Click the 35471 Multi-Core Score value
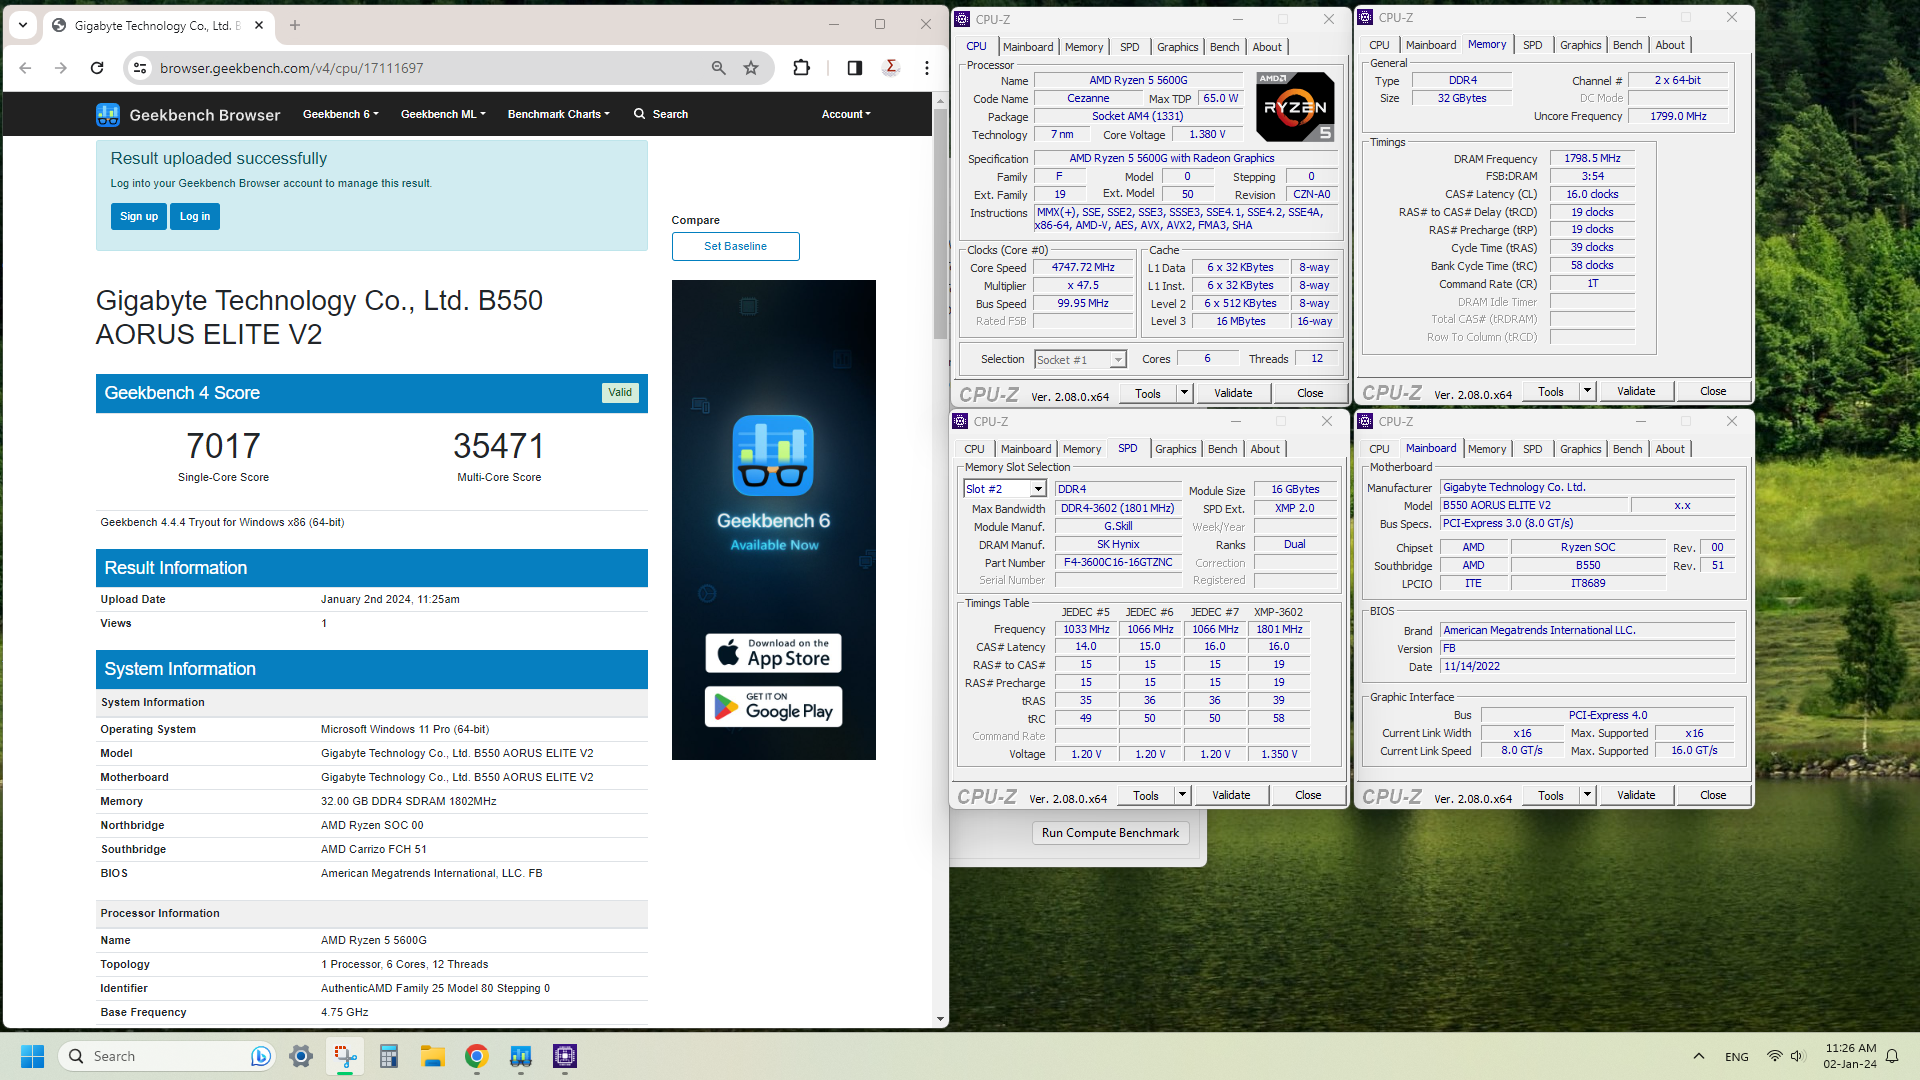 [499, 446]
